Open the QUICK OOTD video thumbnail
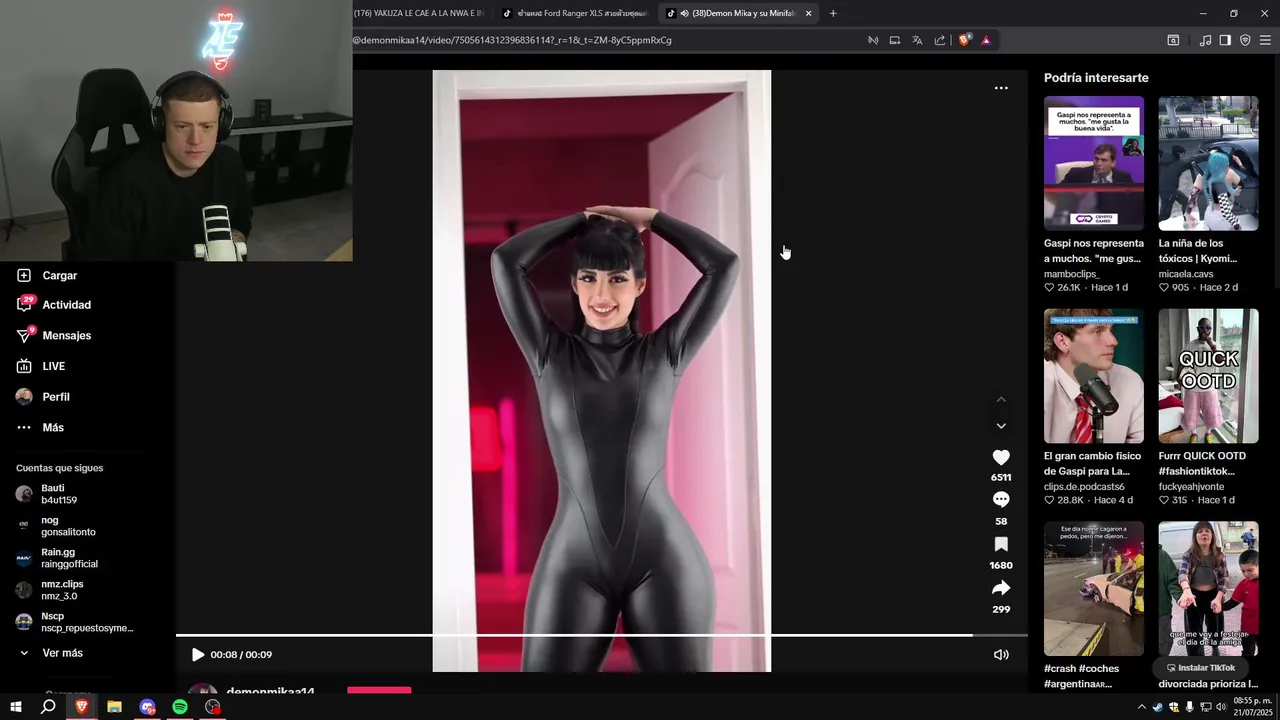 (x=1208, y=376)
